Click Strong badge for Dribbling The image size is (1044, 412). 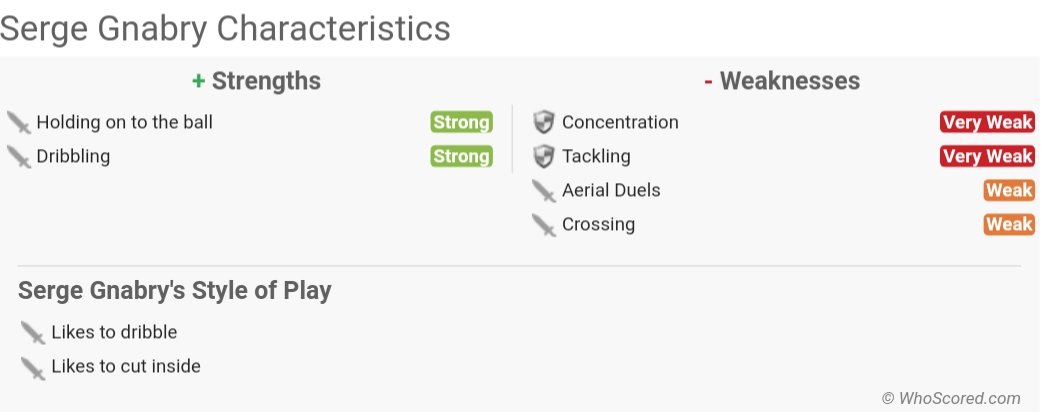pos(461,157)
